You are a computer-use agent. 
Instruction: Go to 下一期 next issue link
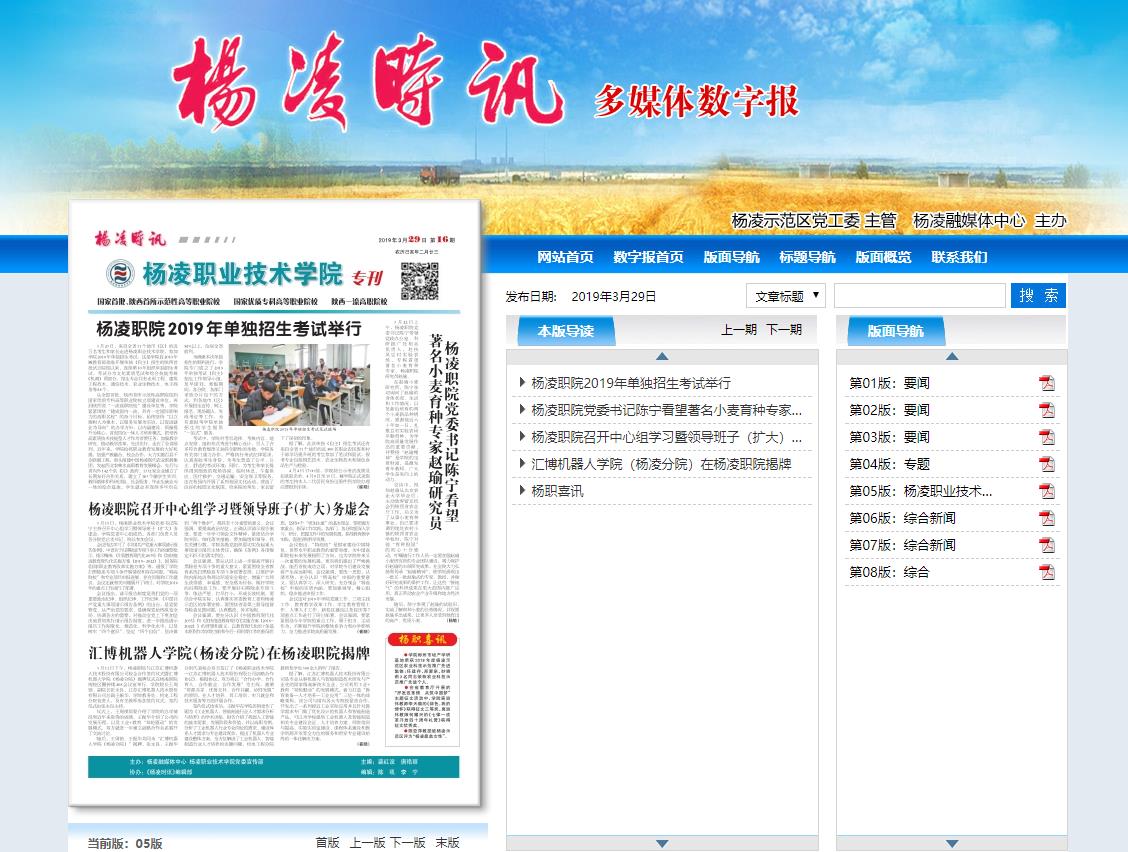(x=784, y=330)
